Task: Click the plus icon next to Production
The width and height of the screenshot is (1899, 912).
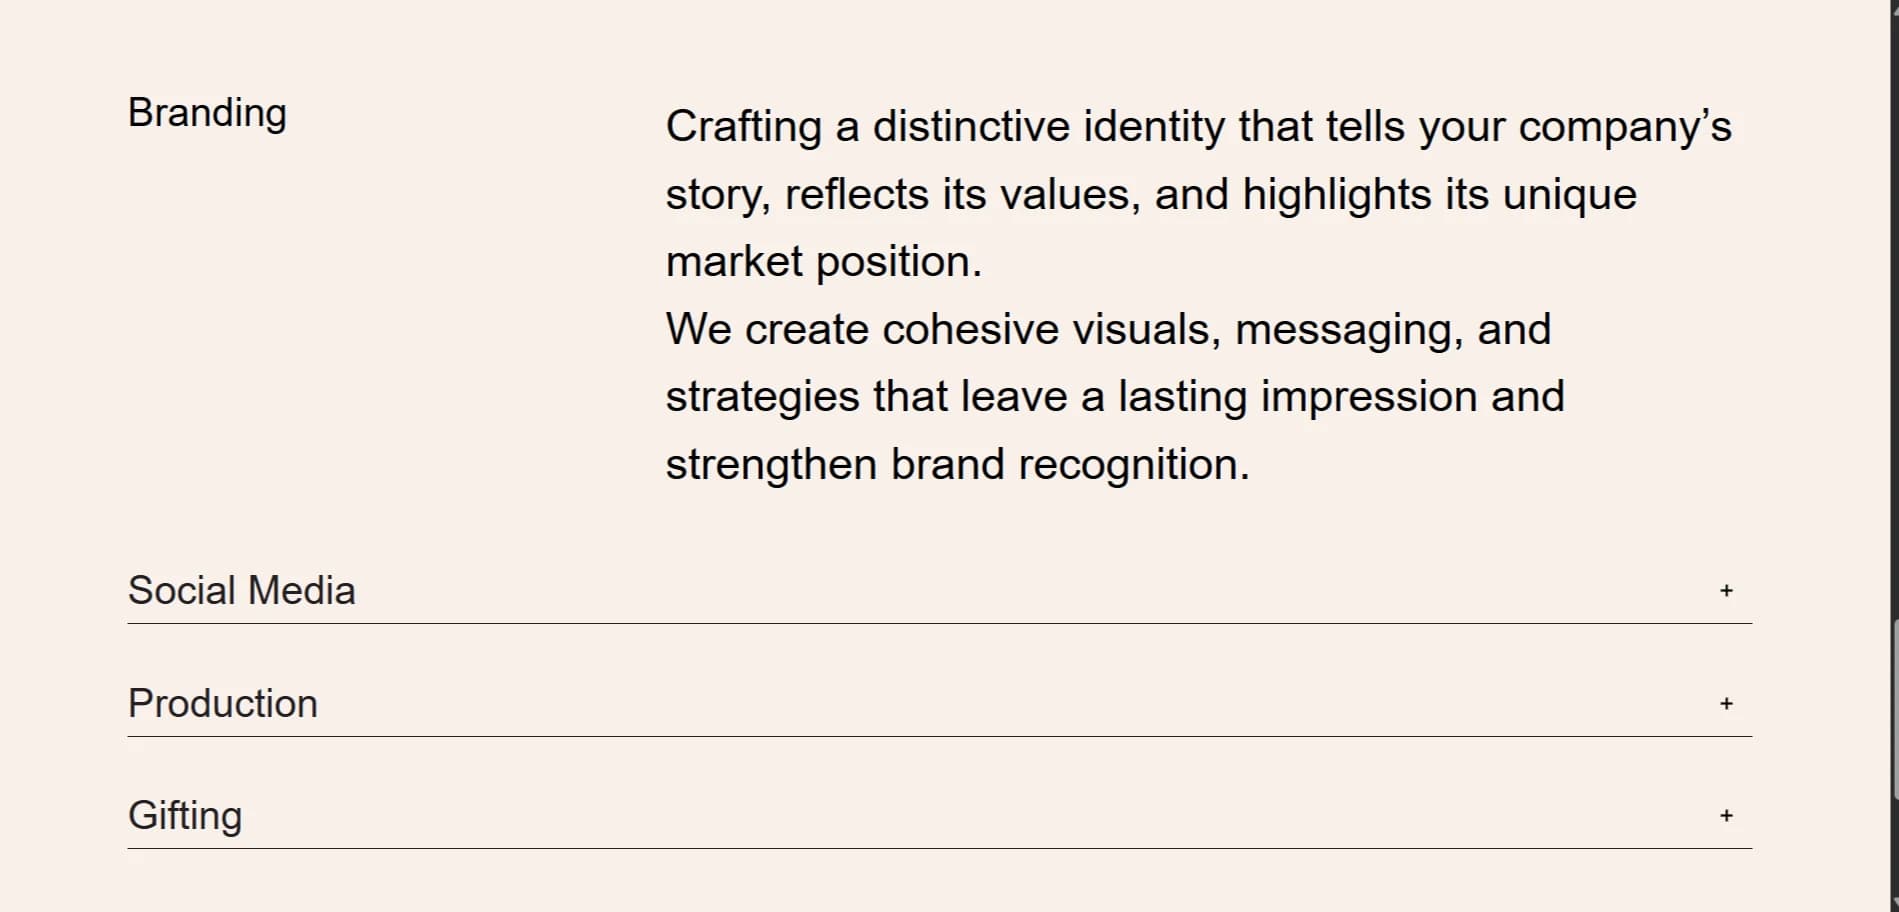Action: tap(1727, 704)
